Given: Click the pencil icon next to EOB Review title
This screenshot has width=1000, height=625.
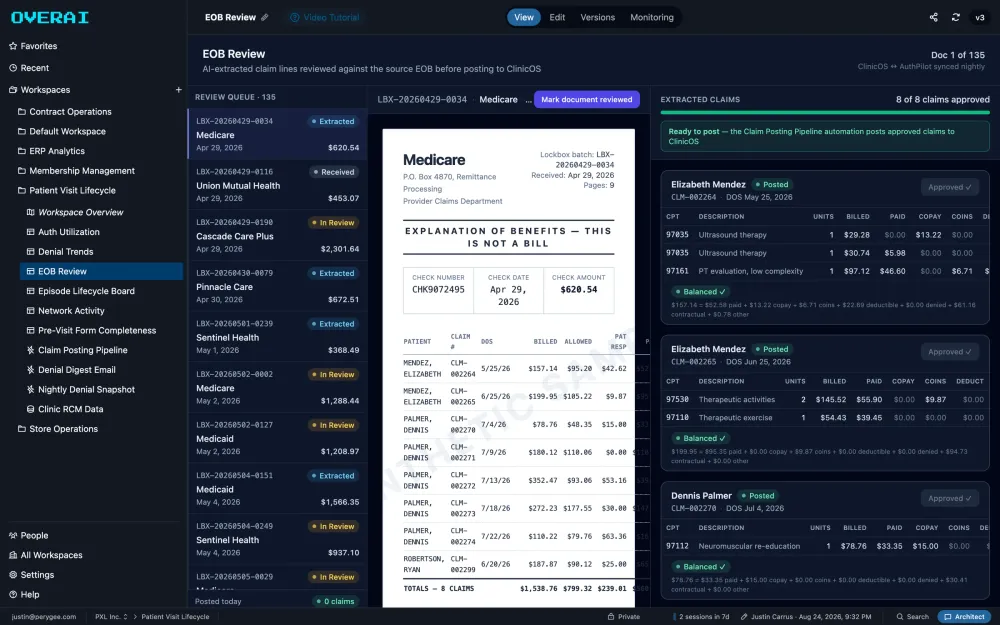Looking at the screenshot, I should (x=265, y=17).
